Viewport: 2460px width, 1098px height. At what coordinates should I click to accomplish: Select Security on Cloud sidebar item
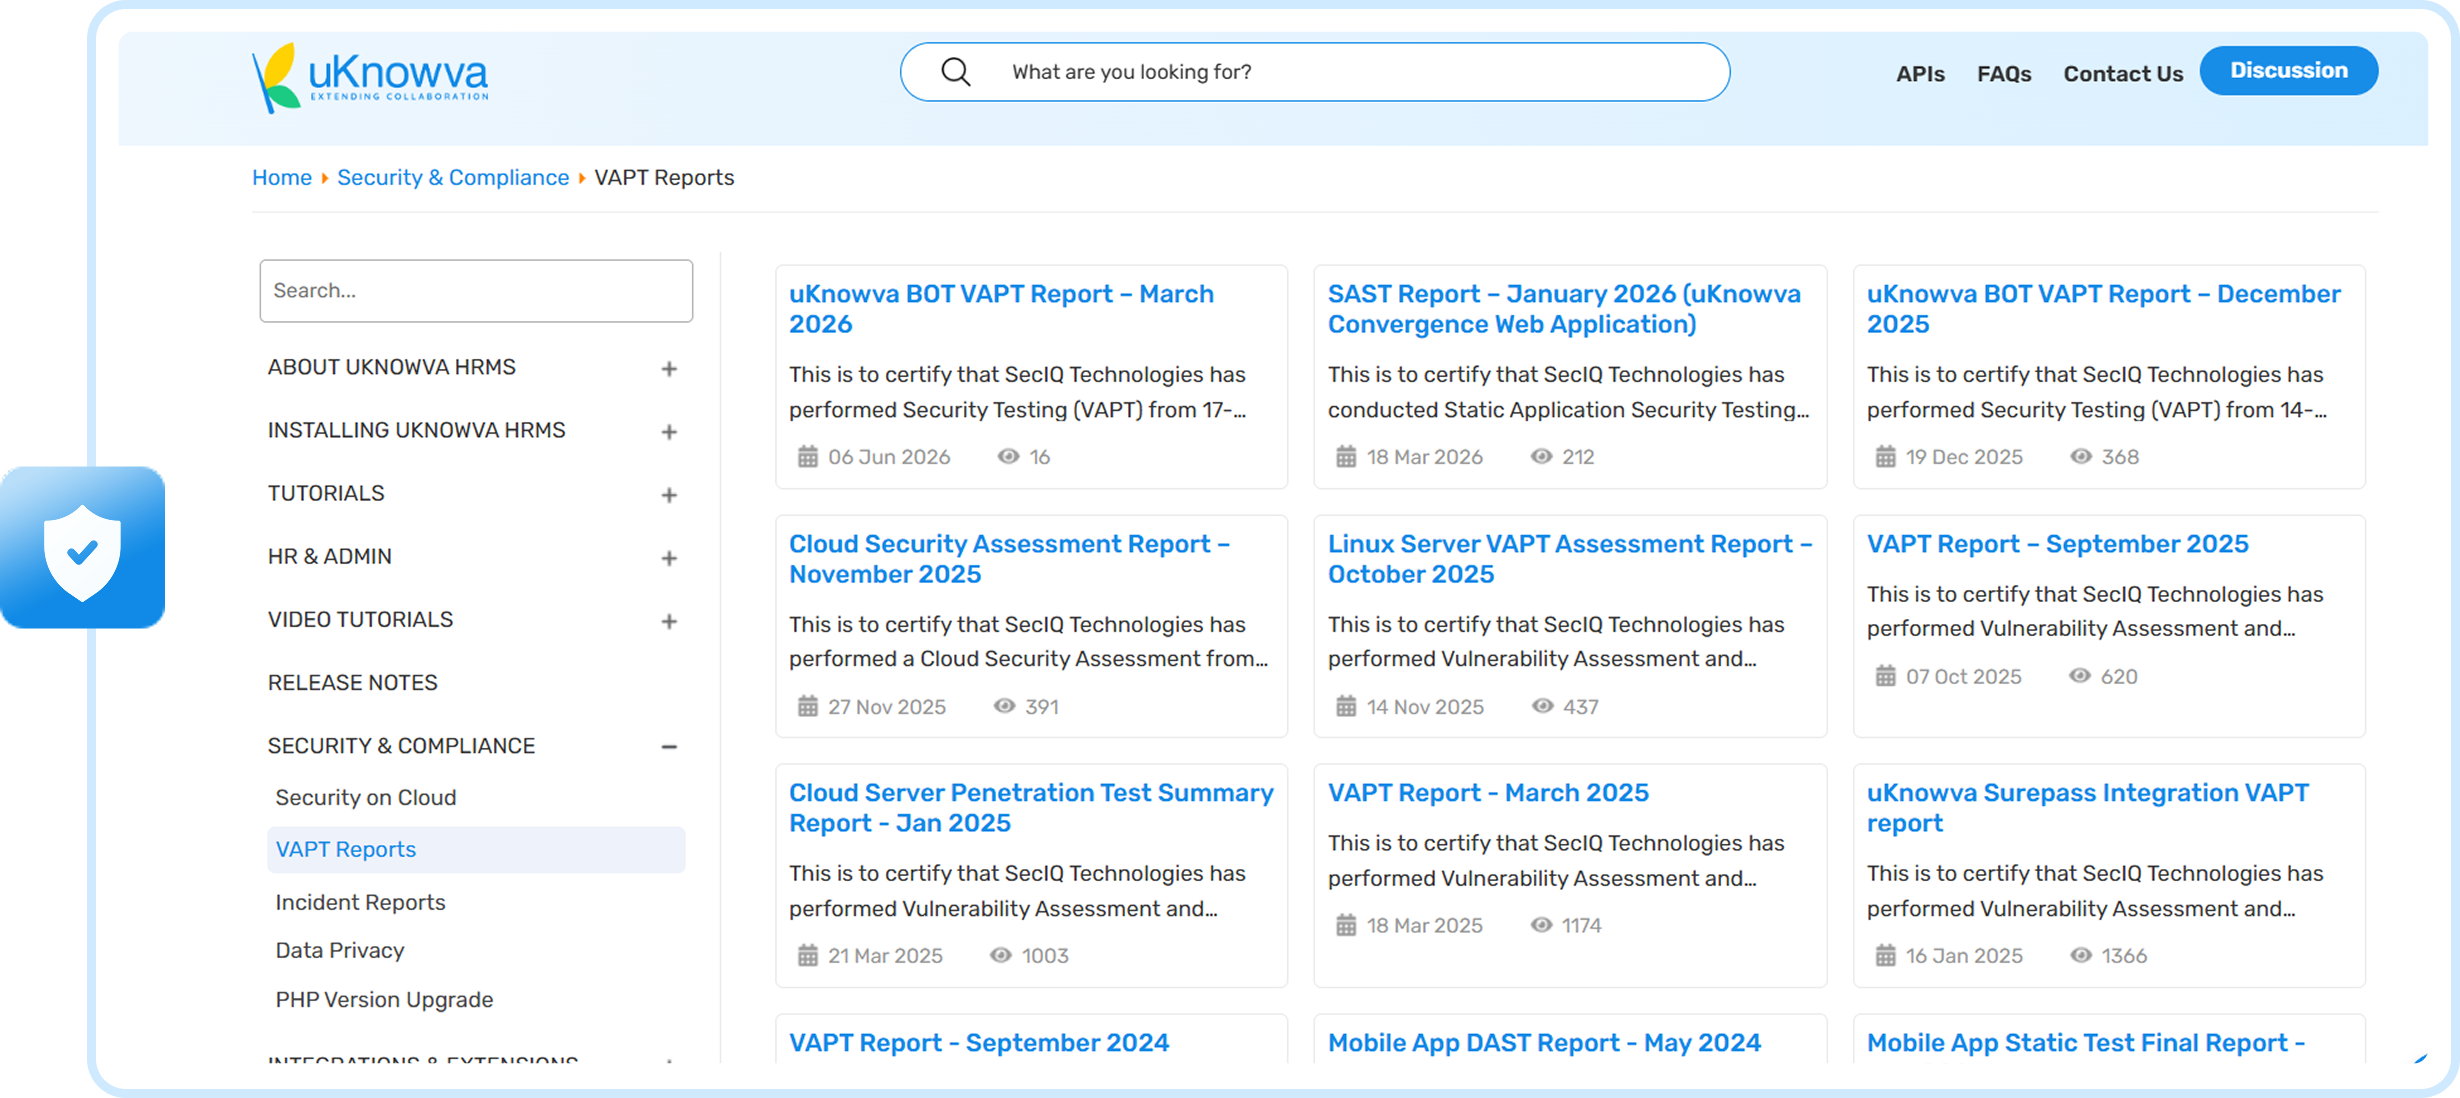366,798
